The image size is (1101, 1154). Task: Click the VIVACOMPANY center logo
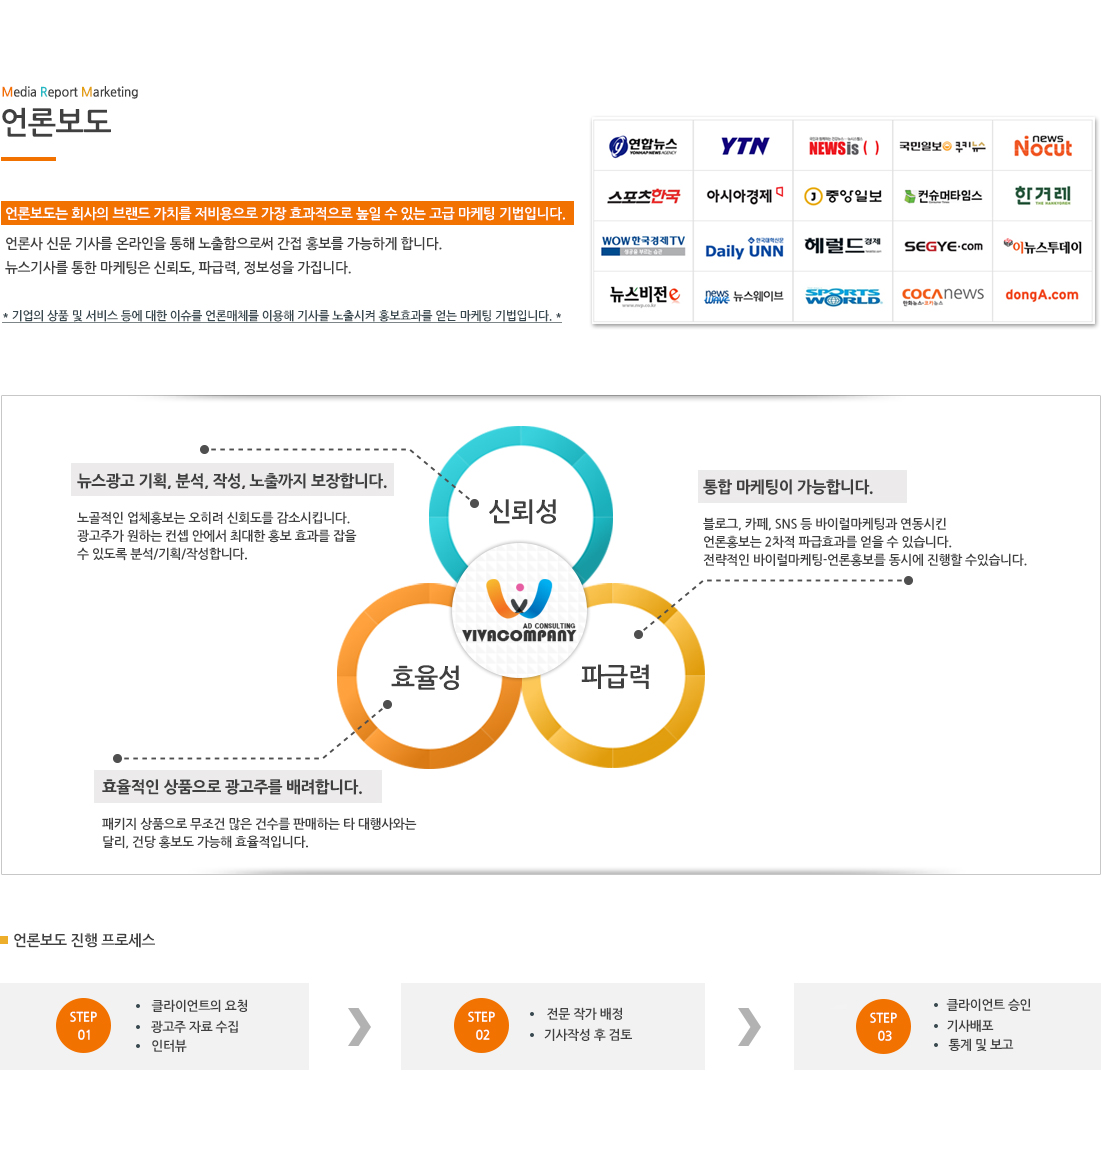point(520,611)
